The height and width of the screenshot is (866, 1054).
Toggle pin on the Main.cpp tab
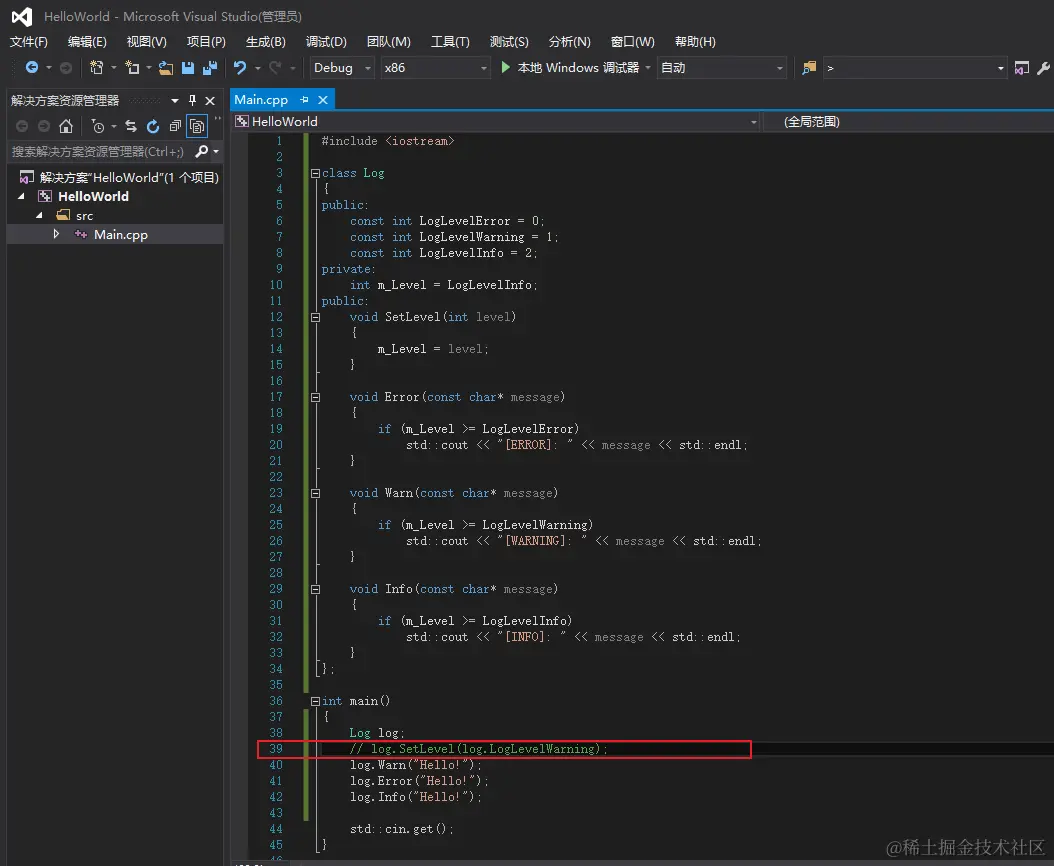(304, 100)
